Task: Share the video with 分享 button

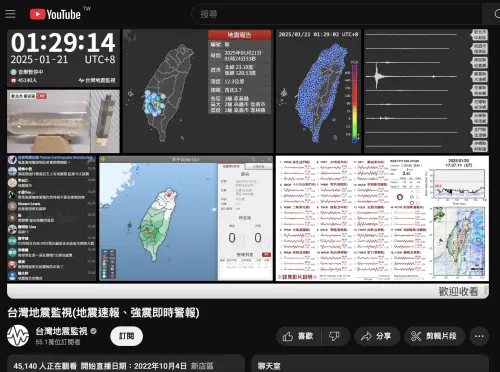Action: click(x=377, y=336)
